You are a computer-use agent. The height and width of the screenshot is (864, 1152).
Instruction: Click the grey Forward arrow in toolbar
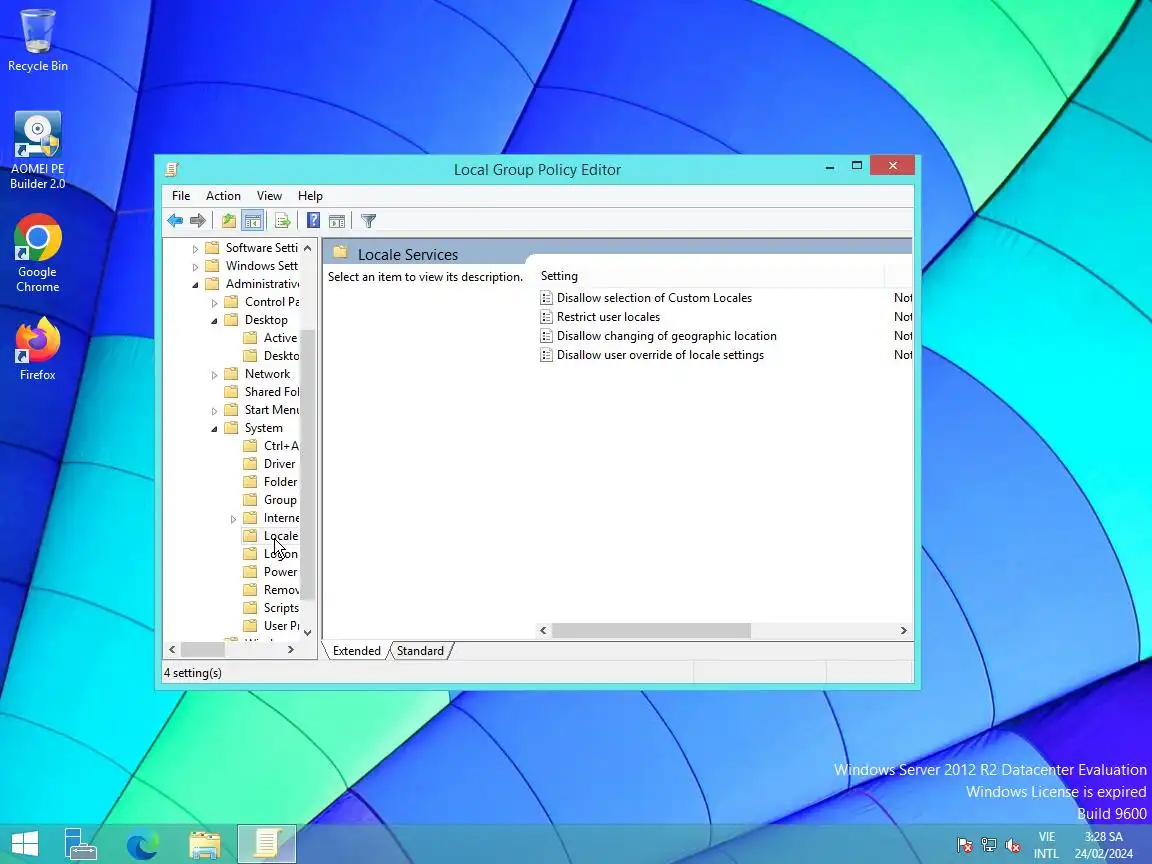pyautogui.click(x=198, y=220)
